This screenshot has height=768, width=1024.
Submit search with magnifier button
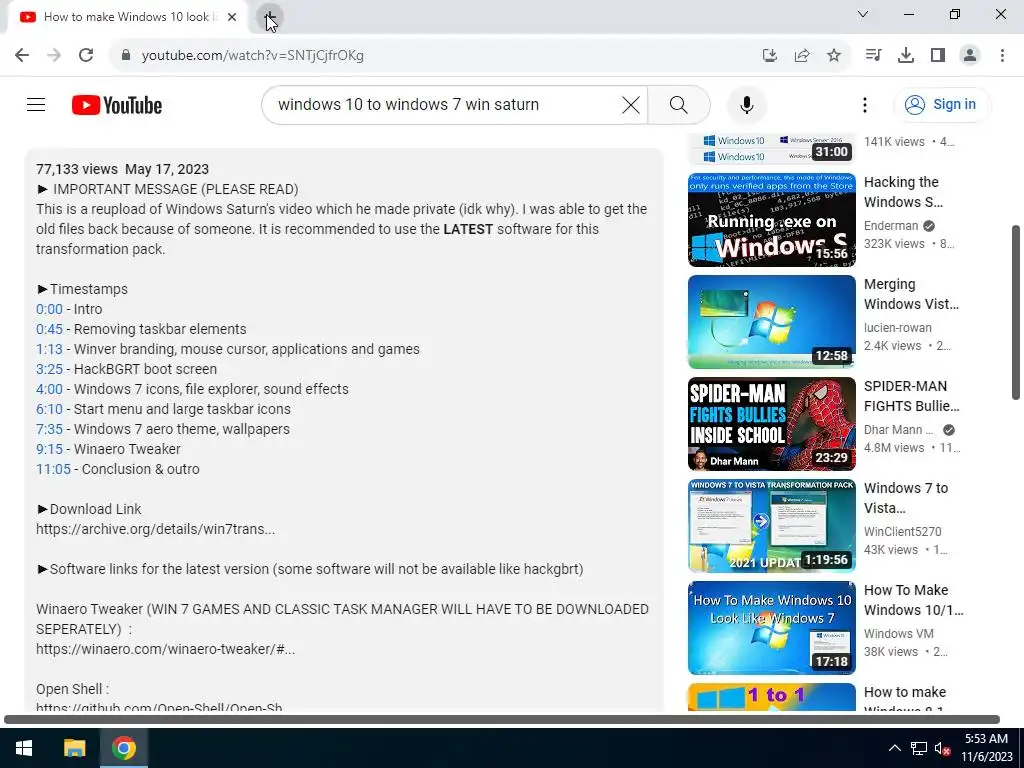coord(679,104)
